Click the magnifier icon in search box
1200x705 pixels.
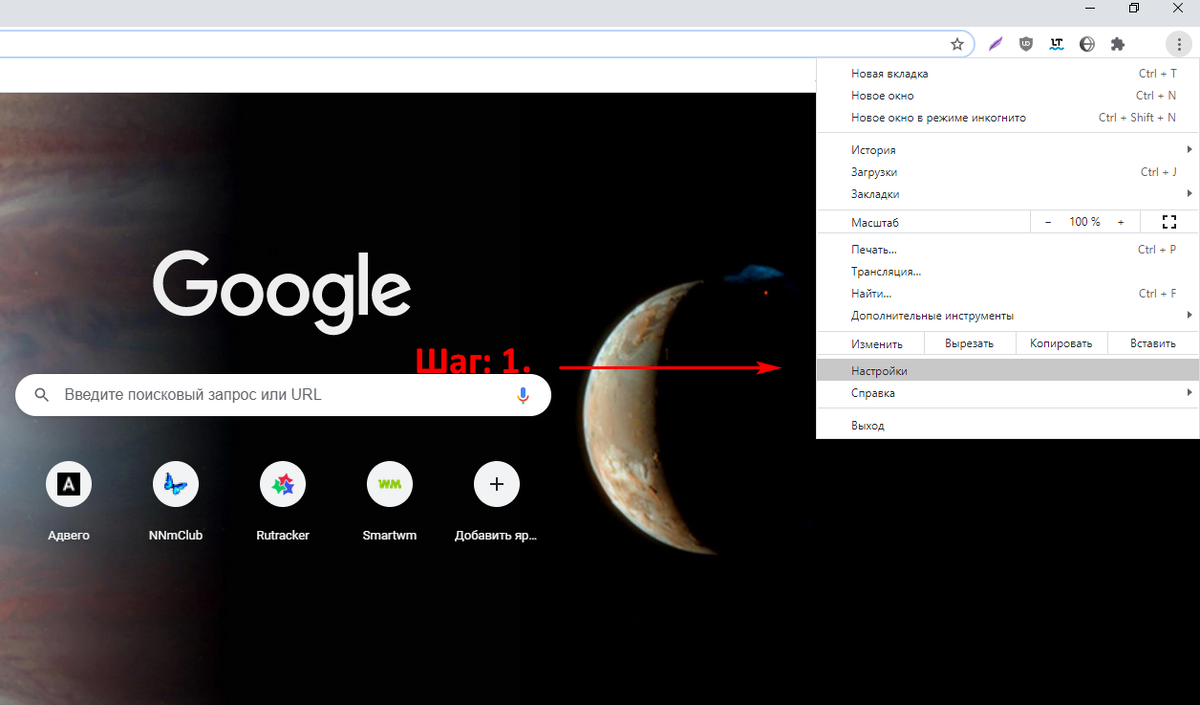pyautogui.click(x=42, y=395)
